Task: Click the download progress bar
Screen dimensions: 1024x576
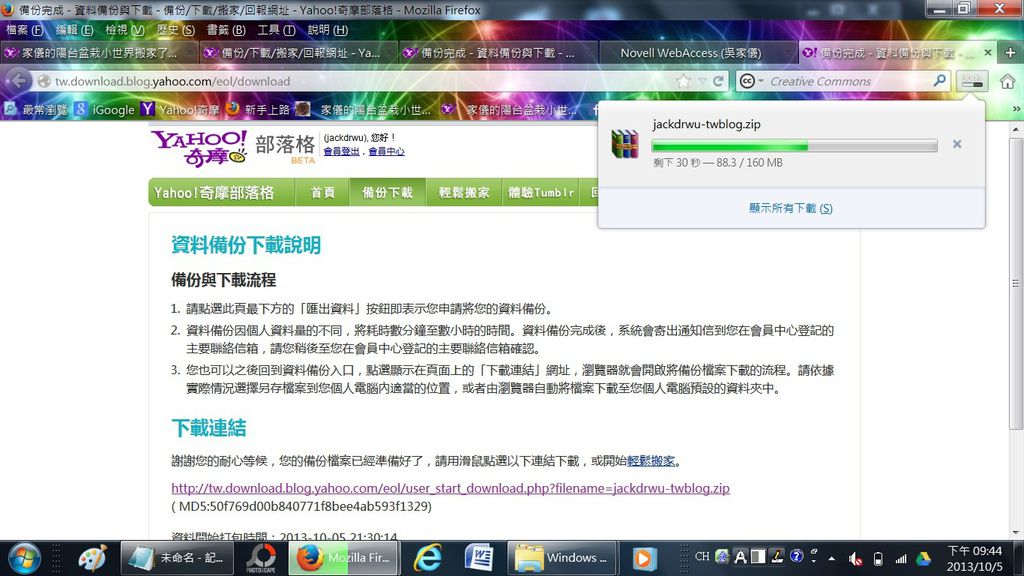Action: tap(794, 146)
